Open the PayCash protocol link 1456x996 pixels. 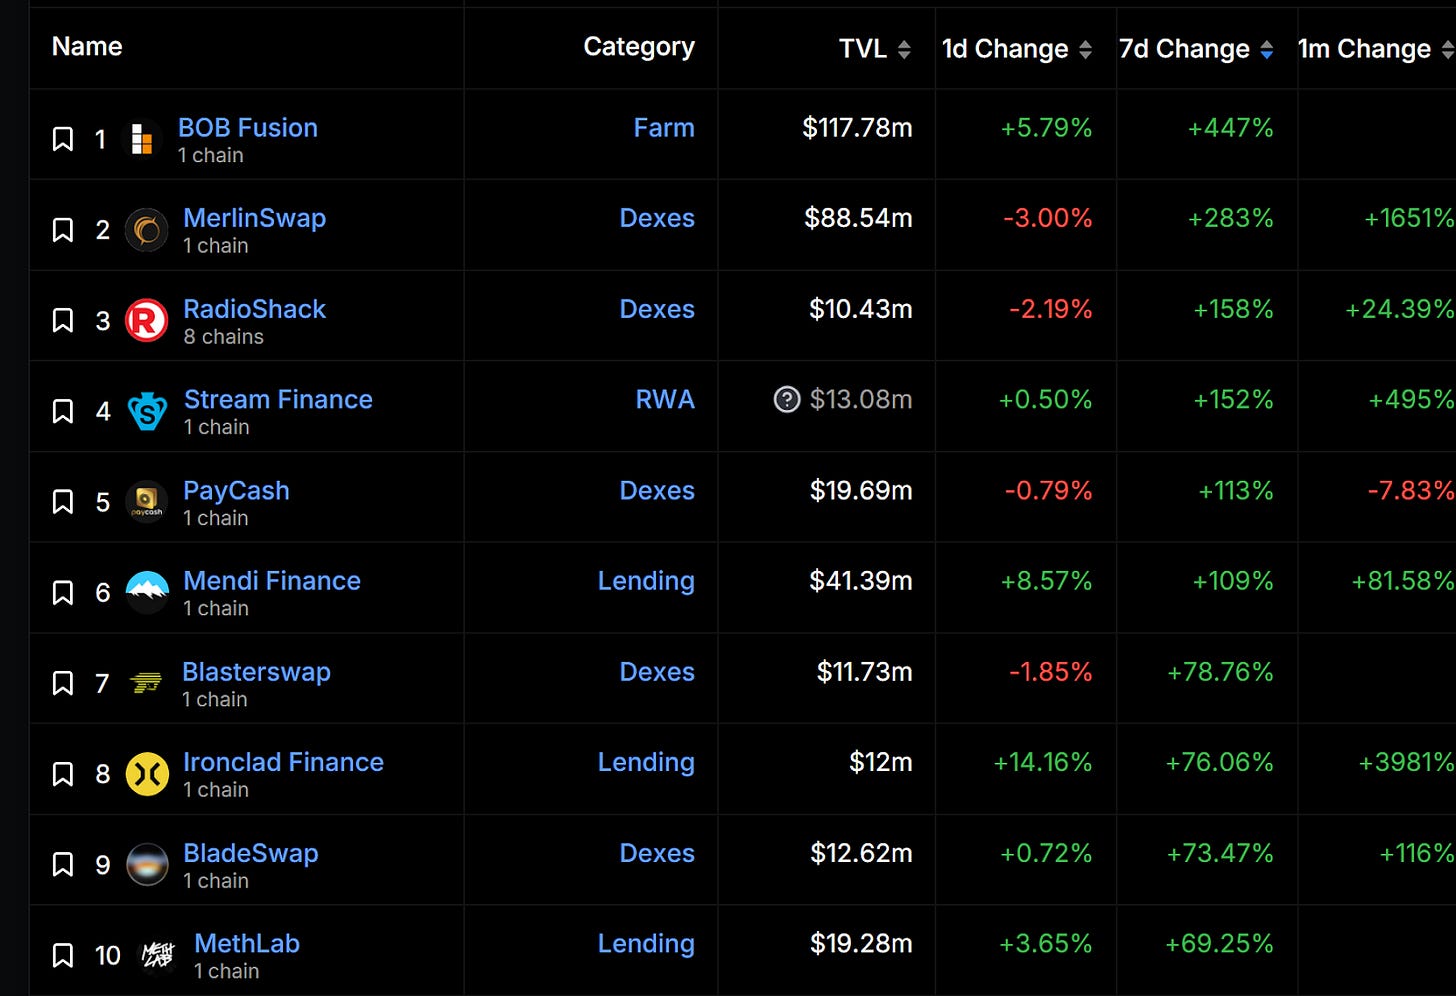(236, 491)
